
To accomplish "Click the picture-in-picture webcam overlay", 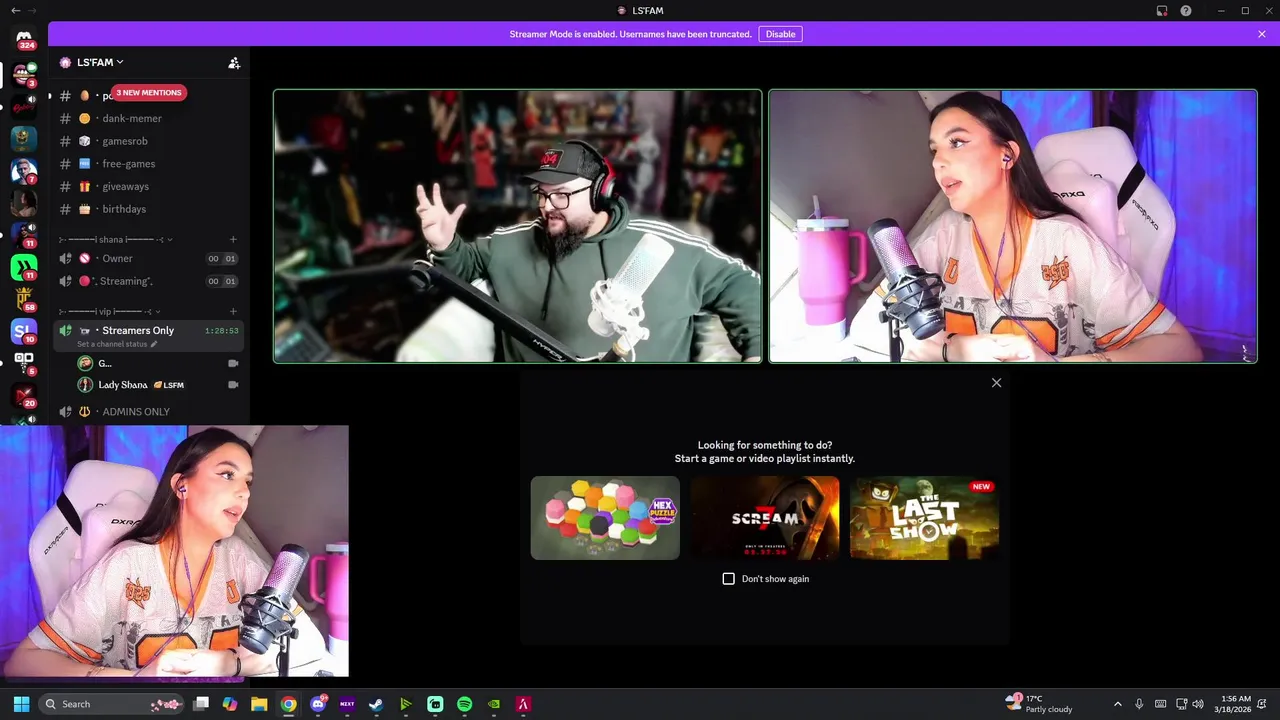I will coord(174,551).
